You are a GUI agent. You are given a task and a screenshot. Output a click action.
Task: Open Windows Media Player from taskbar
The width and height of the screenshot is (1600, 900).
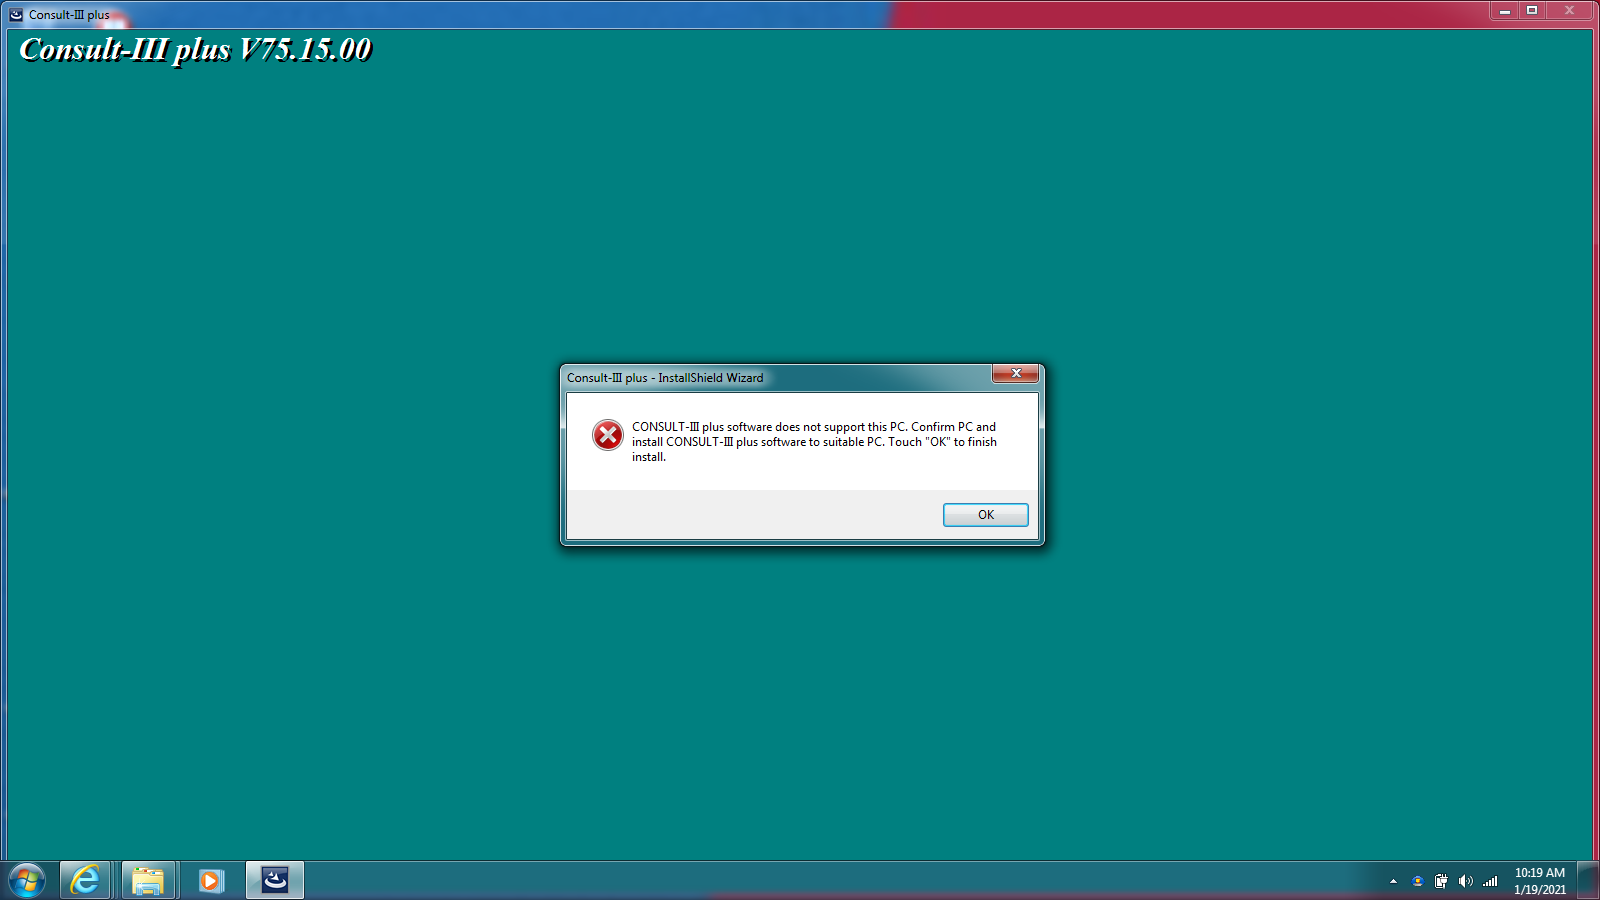pyautogui.click(x=211, y=880)
